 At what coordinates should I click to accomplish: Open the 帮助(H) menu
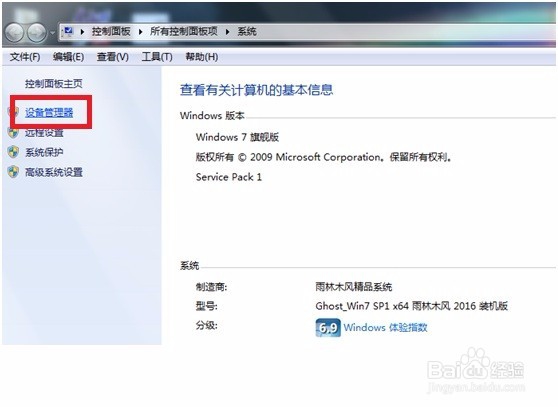[202, 57]
